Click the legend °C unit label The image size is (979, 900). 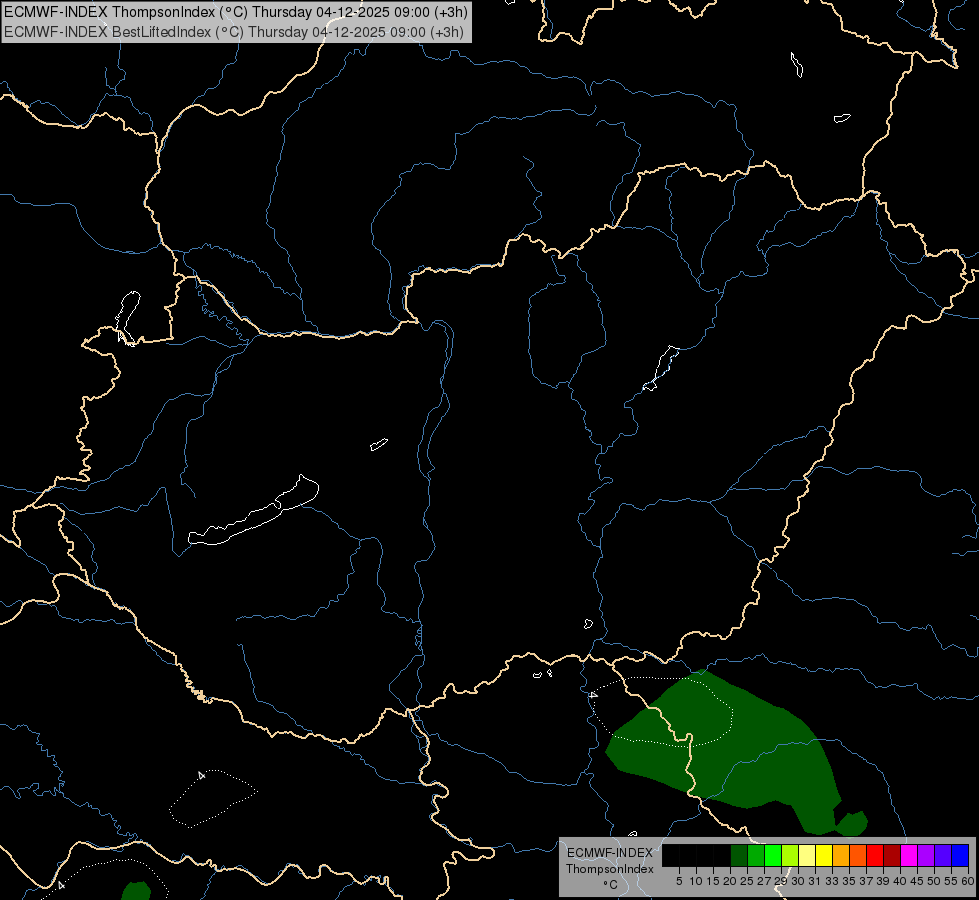click(x=610, y=885)
